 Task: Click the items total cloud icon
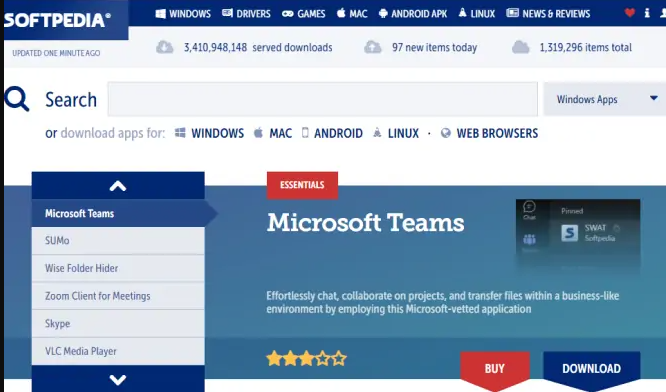(x=520, y=47)
